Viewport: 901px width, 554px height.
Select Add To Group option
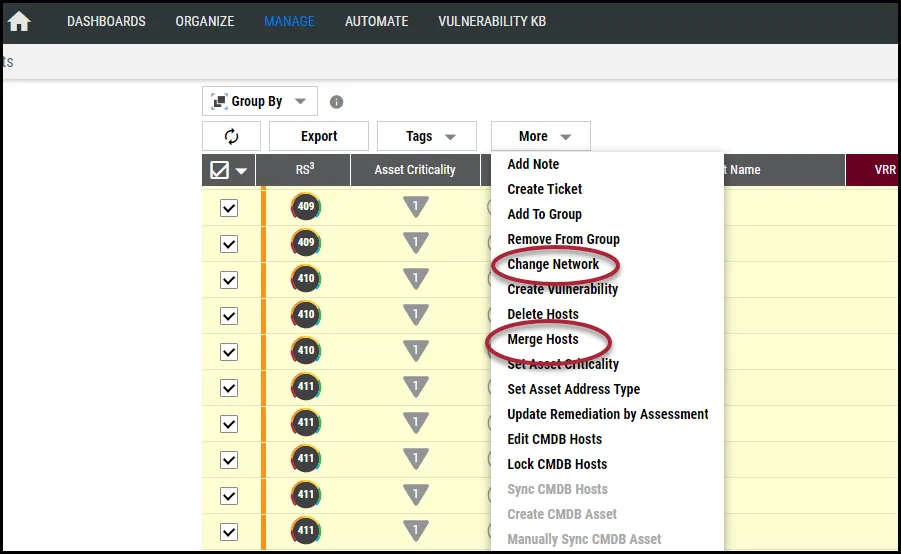pos(544,214)
